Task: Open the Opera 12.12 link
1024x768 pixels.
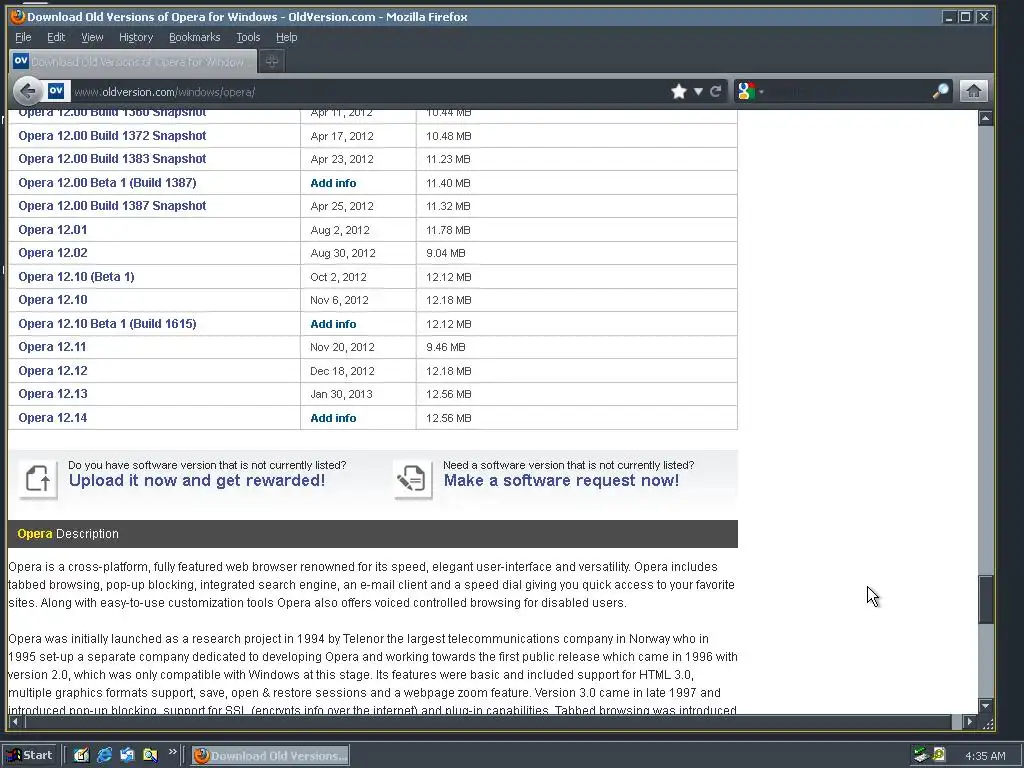Action: coord(53,371)
